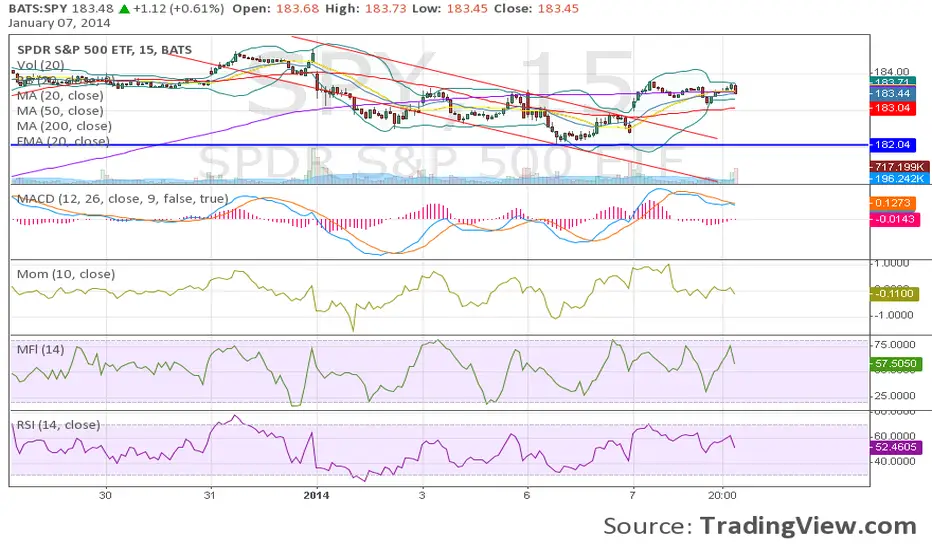Click the purple 52.4605 RSI value tag

(x=896, y=447)
